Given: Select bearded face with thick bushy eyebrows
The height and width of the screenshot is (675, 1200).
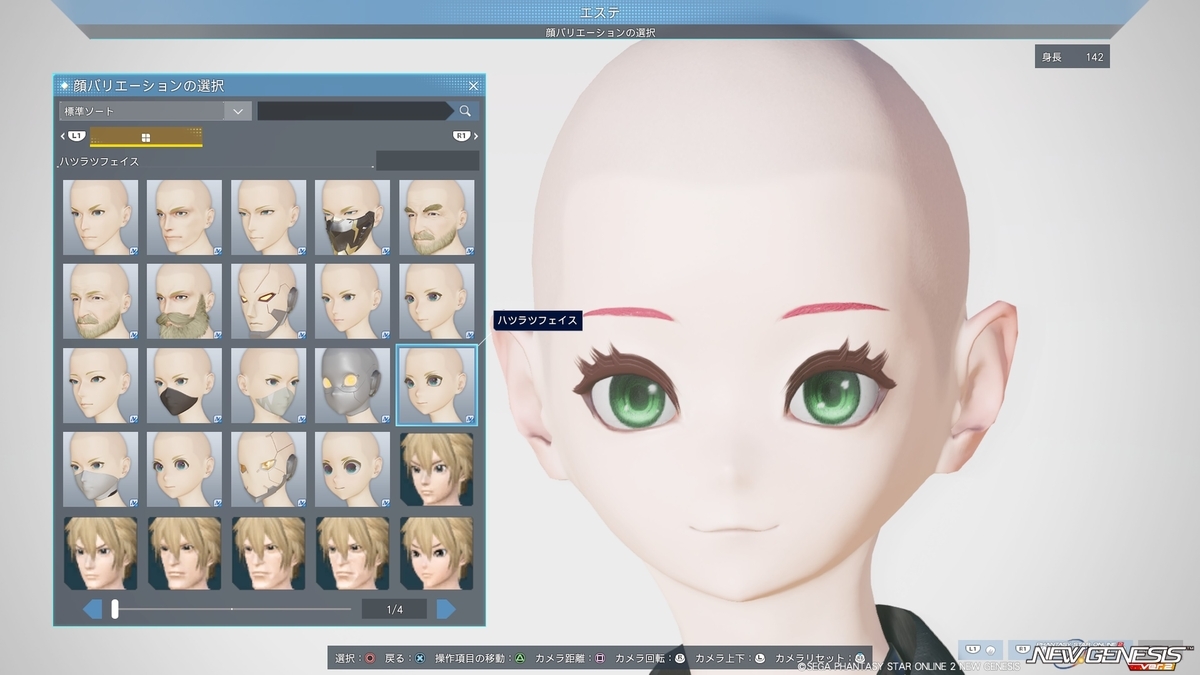Looking at the screenshot, I should tap(437, 217).
